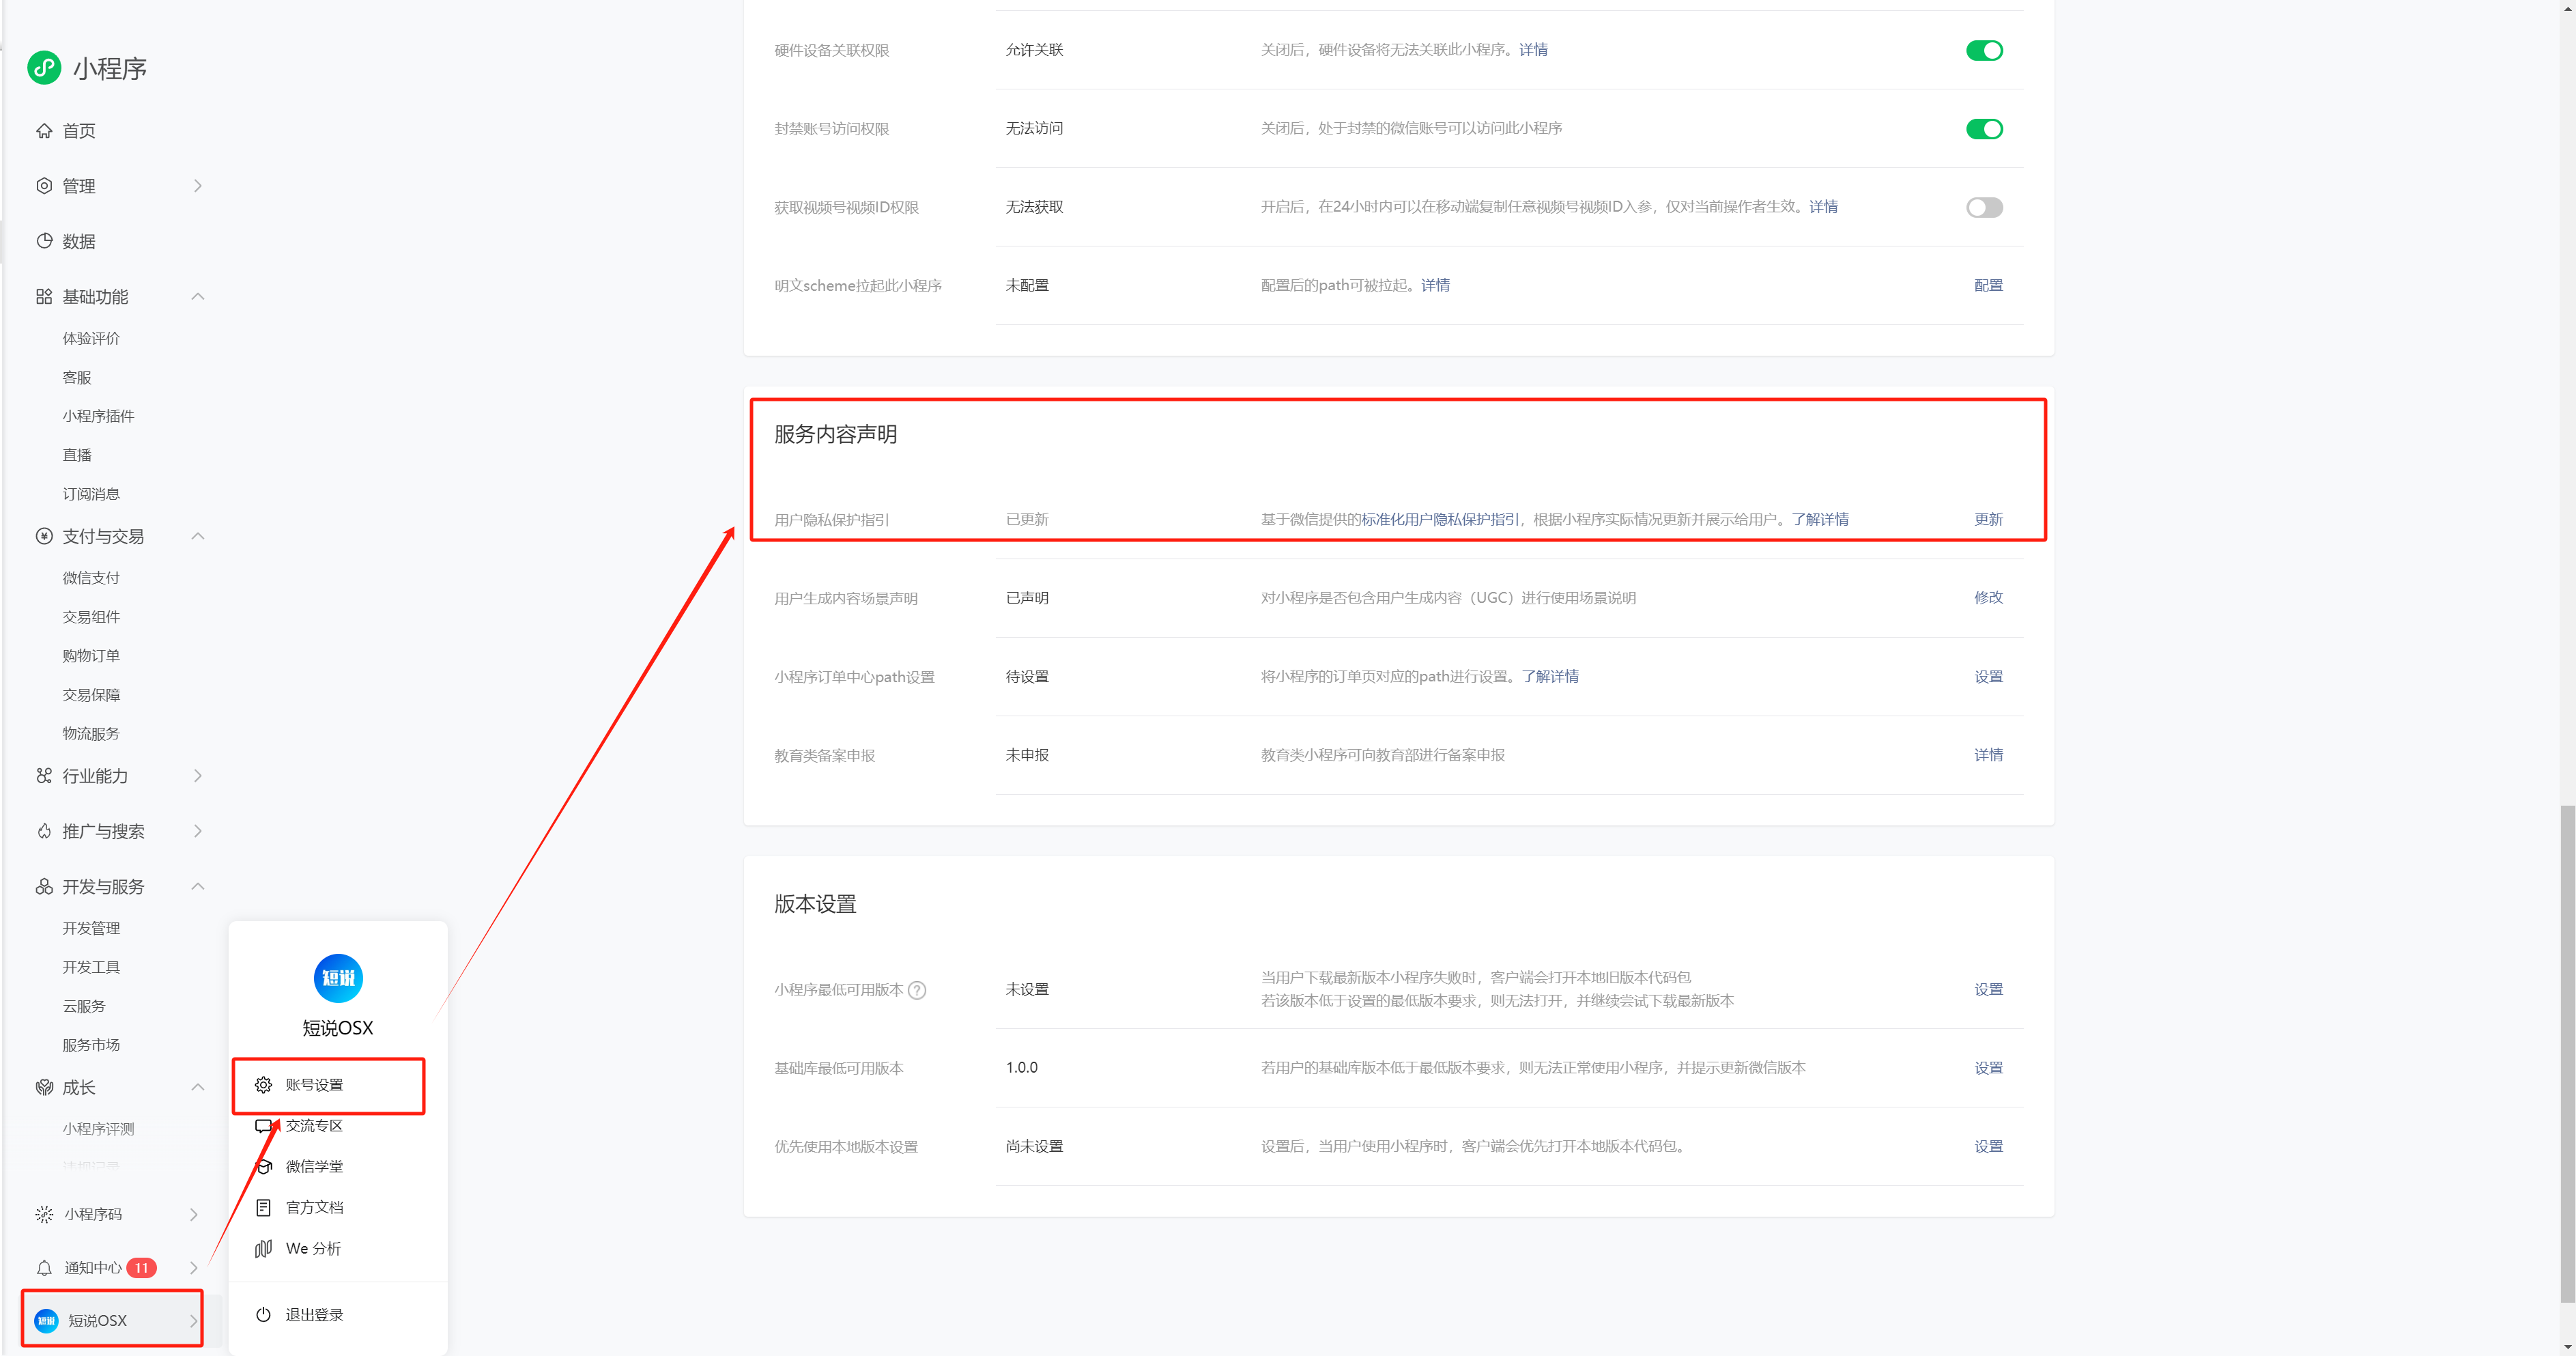Click the 小程序 green logo icon
Image resolution: width=2576 pixels, height=1356 pixels.
tap(44, 67)
